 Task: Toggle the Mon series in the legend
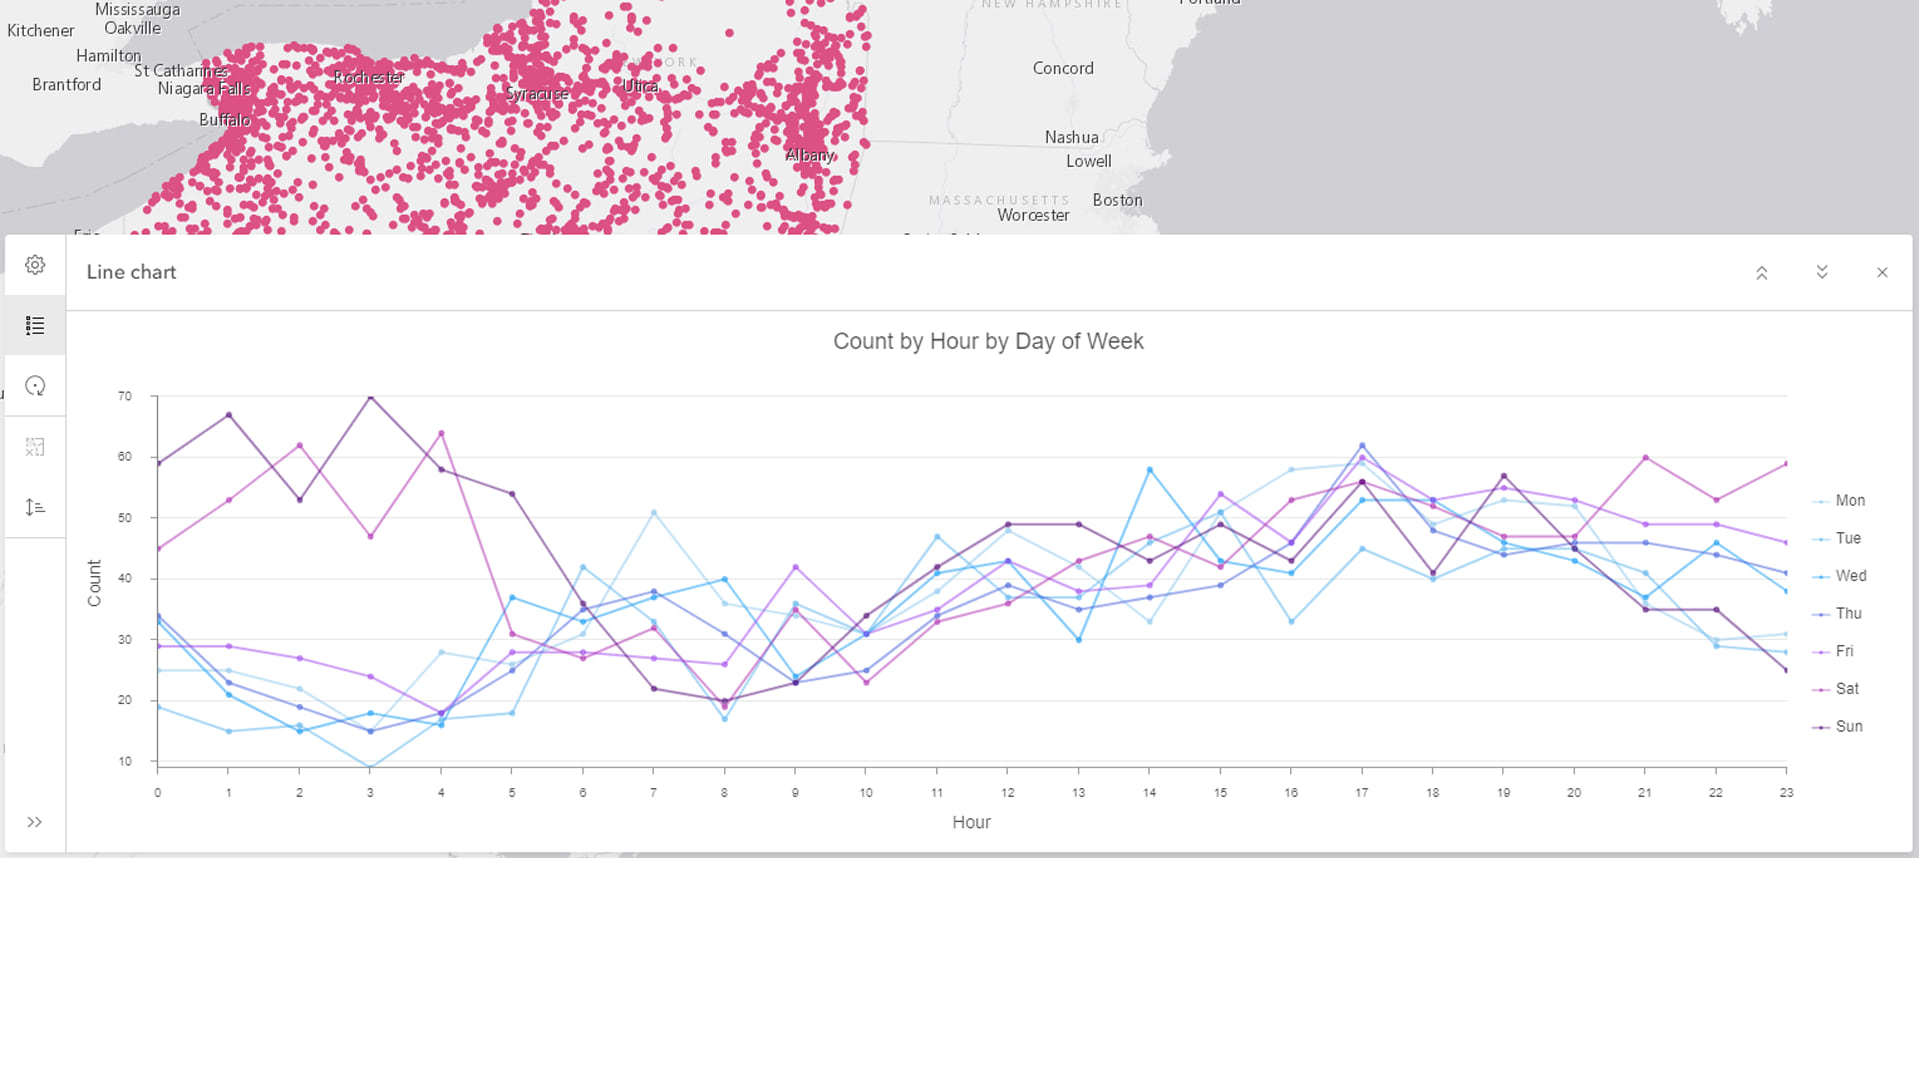click(1845, 500)
